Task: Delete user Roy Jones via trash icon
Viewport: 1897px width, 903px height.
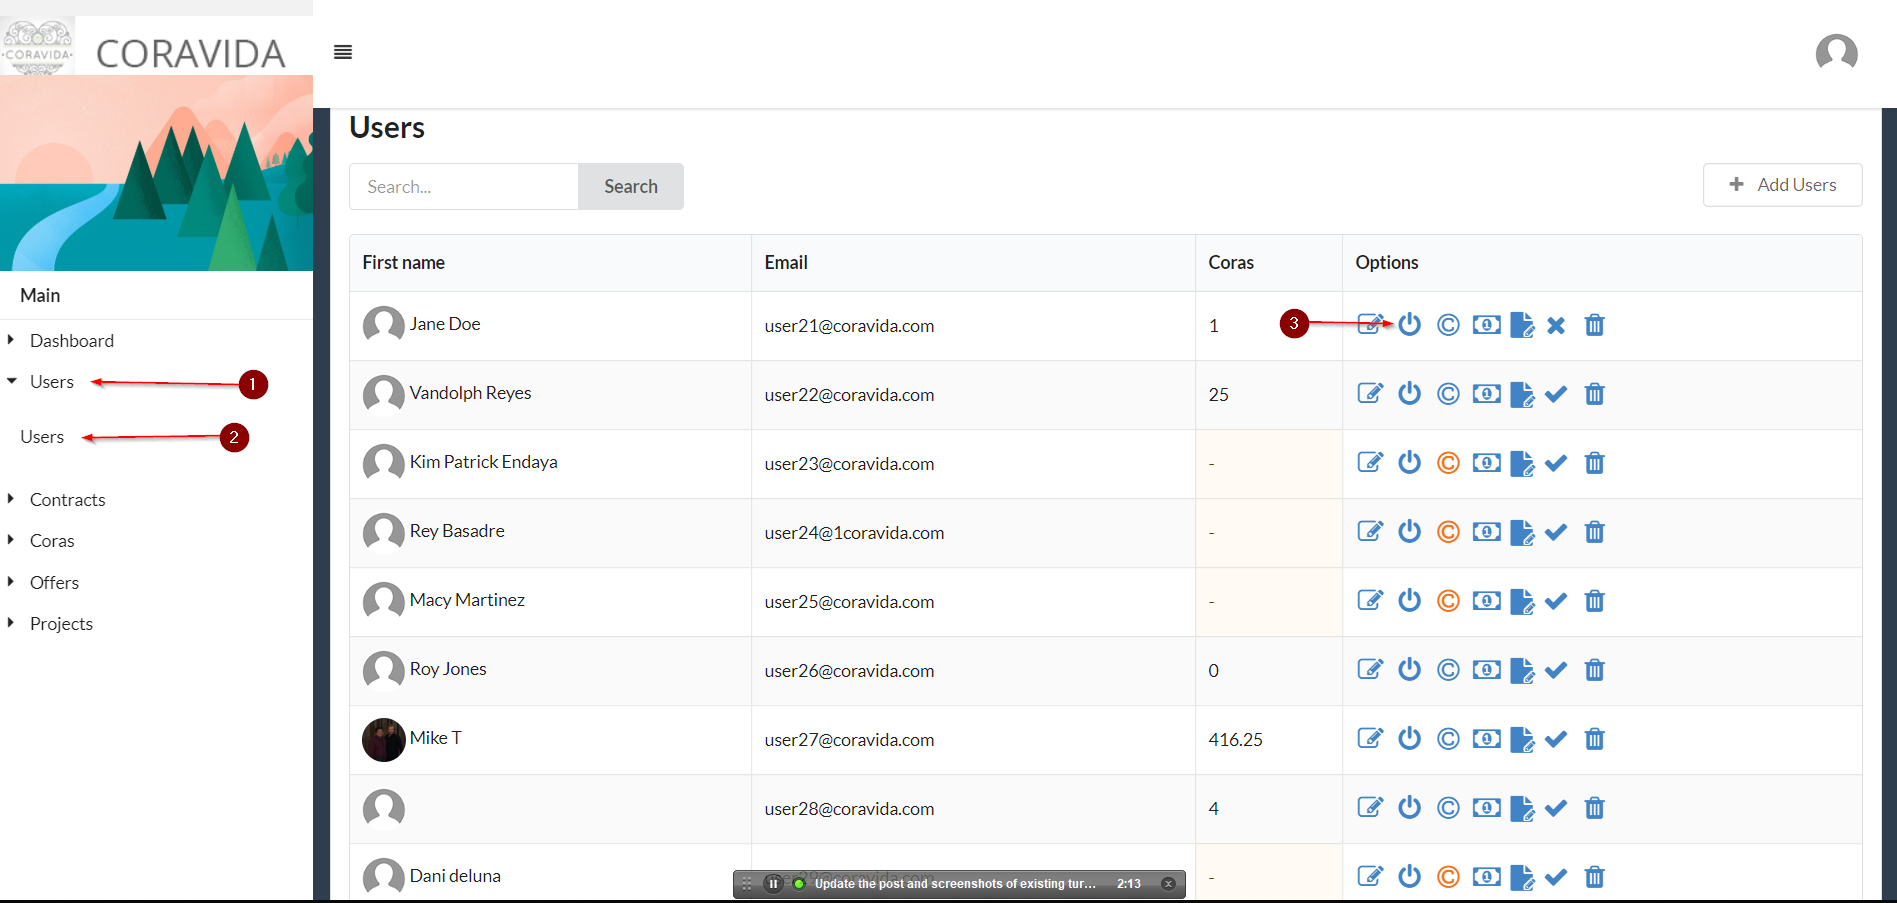Action: (1594, 670)
